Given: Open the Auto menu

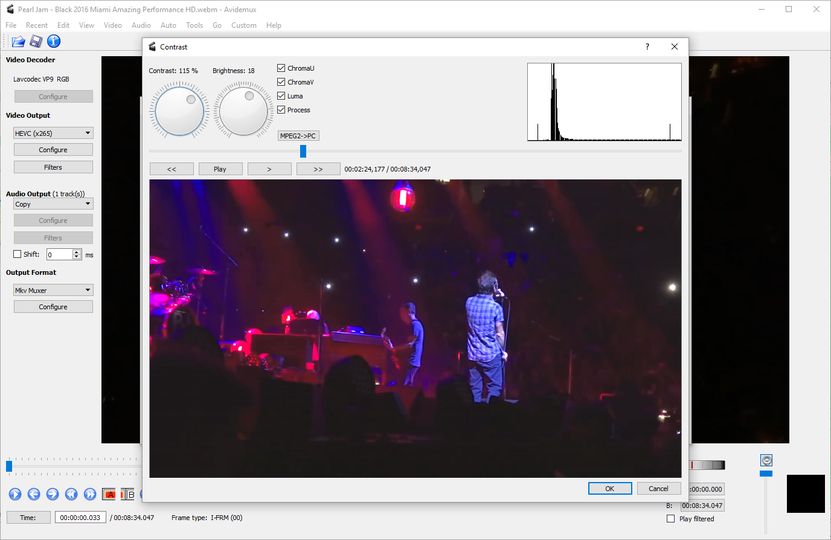Looking at the screenshot, I should [168, 25].
